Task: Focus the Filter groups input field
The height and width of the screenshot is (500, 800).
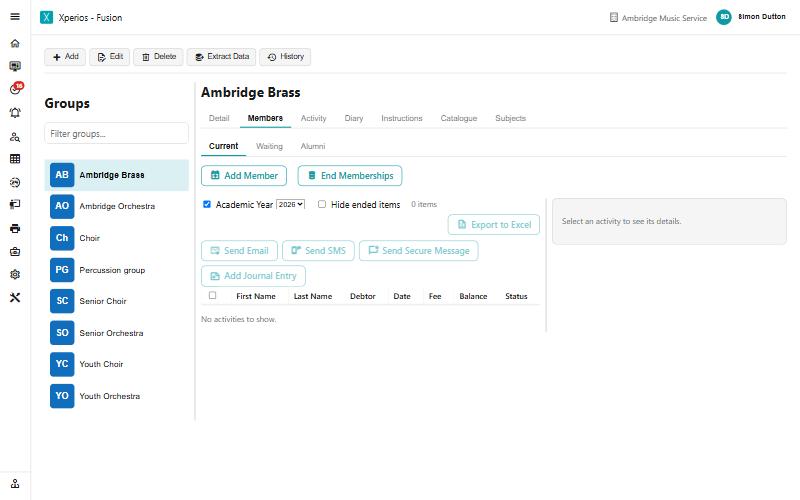Action: 116,134
